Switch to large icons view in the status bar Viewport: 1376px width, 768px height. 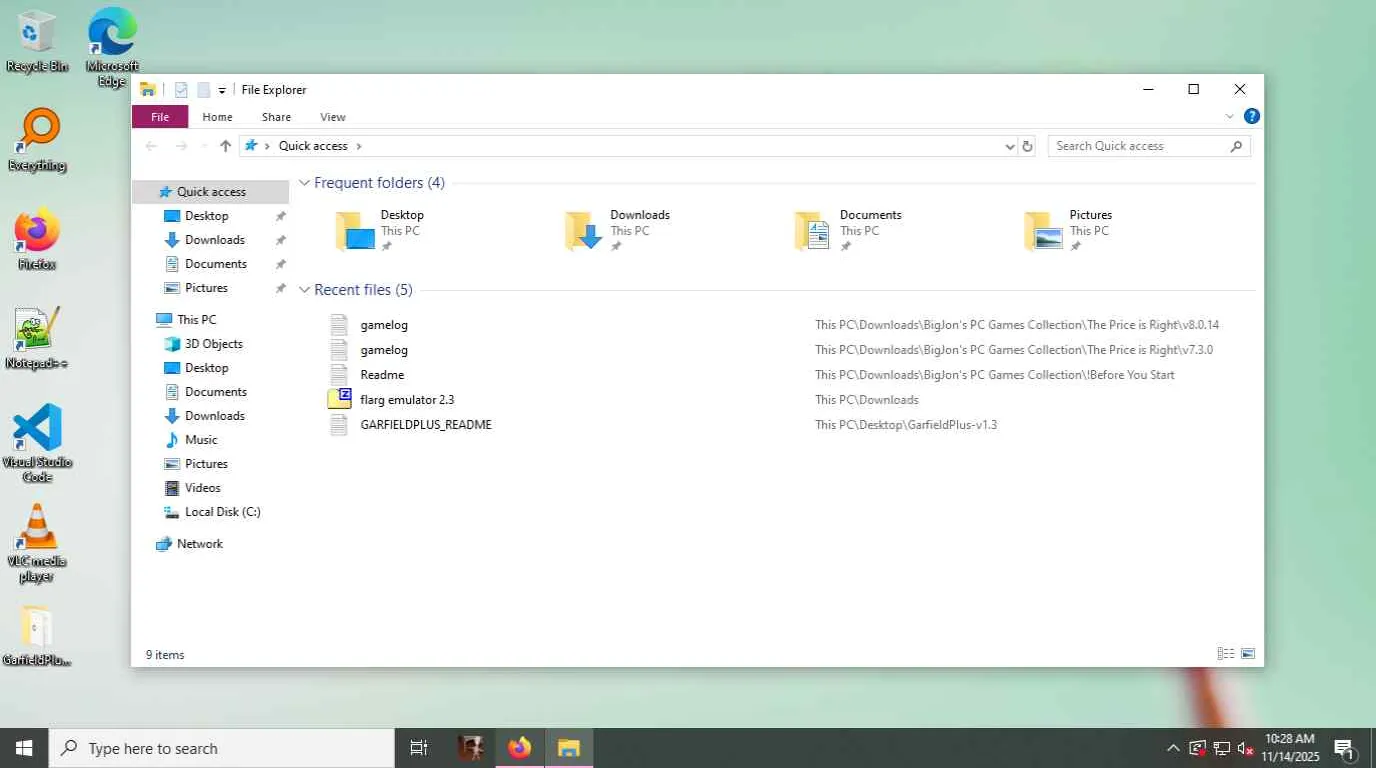tap(1248, 654)
